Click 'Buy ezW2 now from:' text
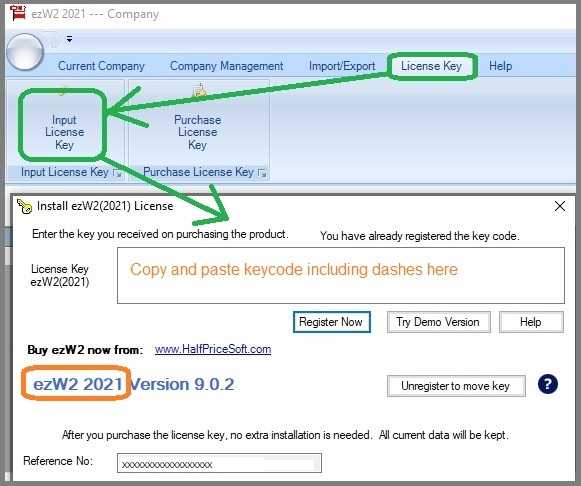The image size is (581, 486). (x=85, y=350)
